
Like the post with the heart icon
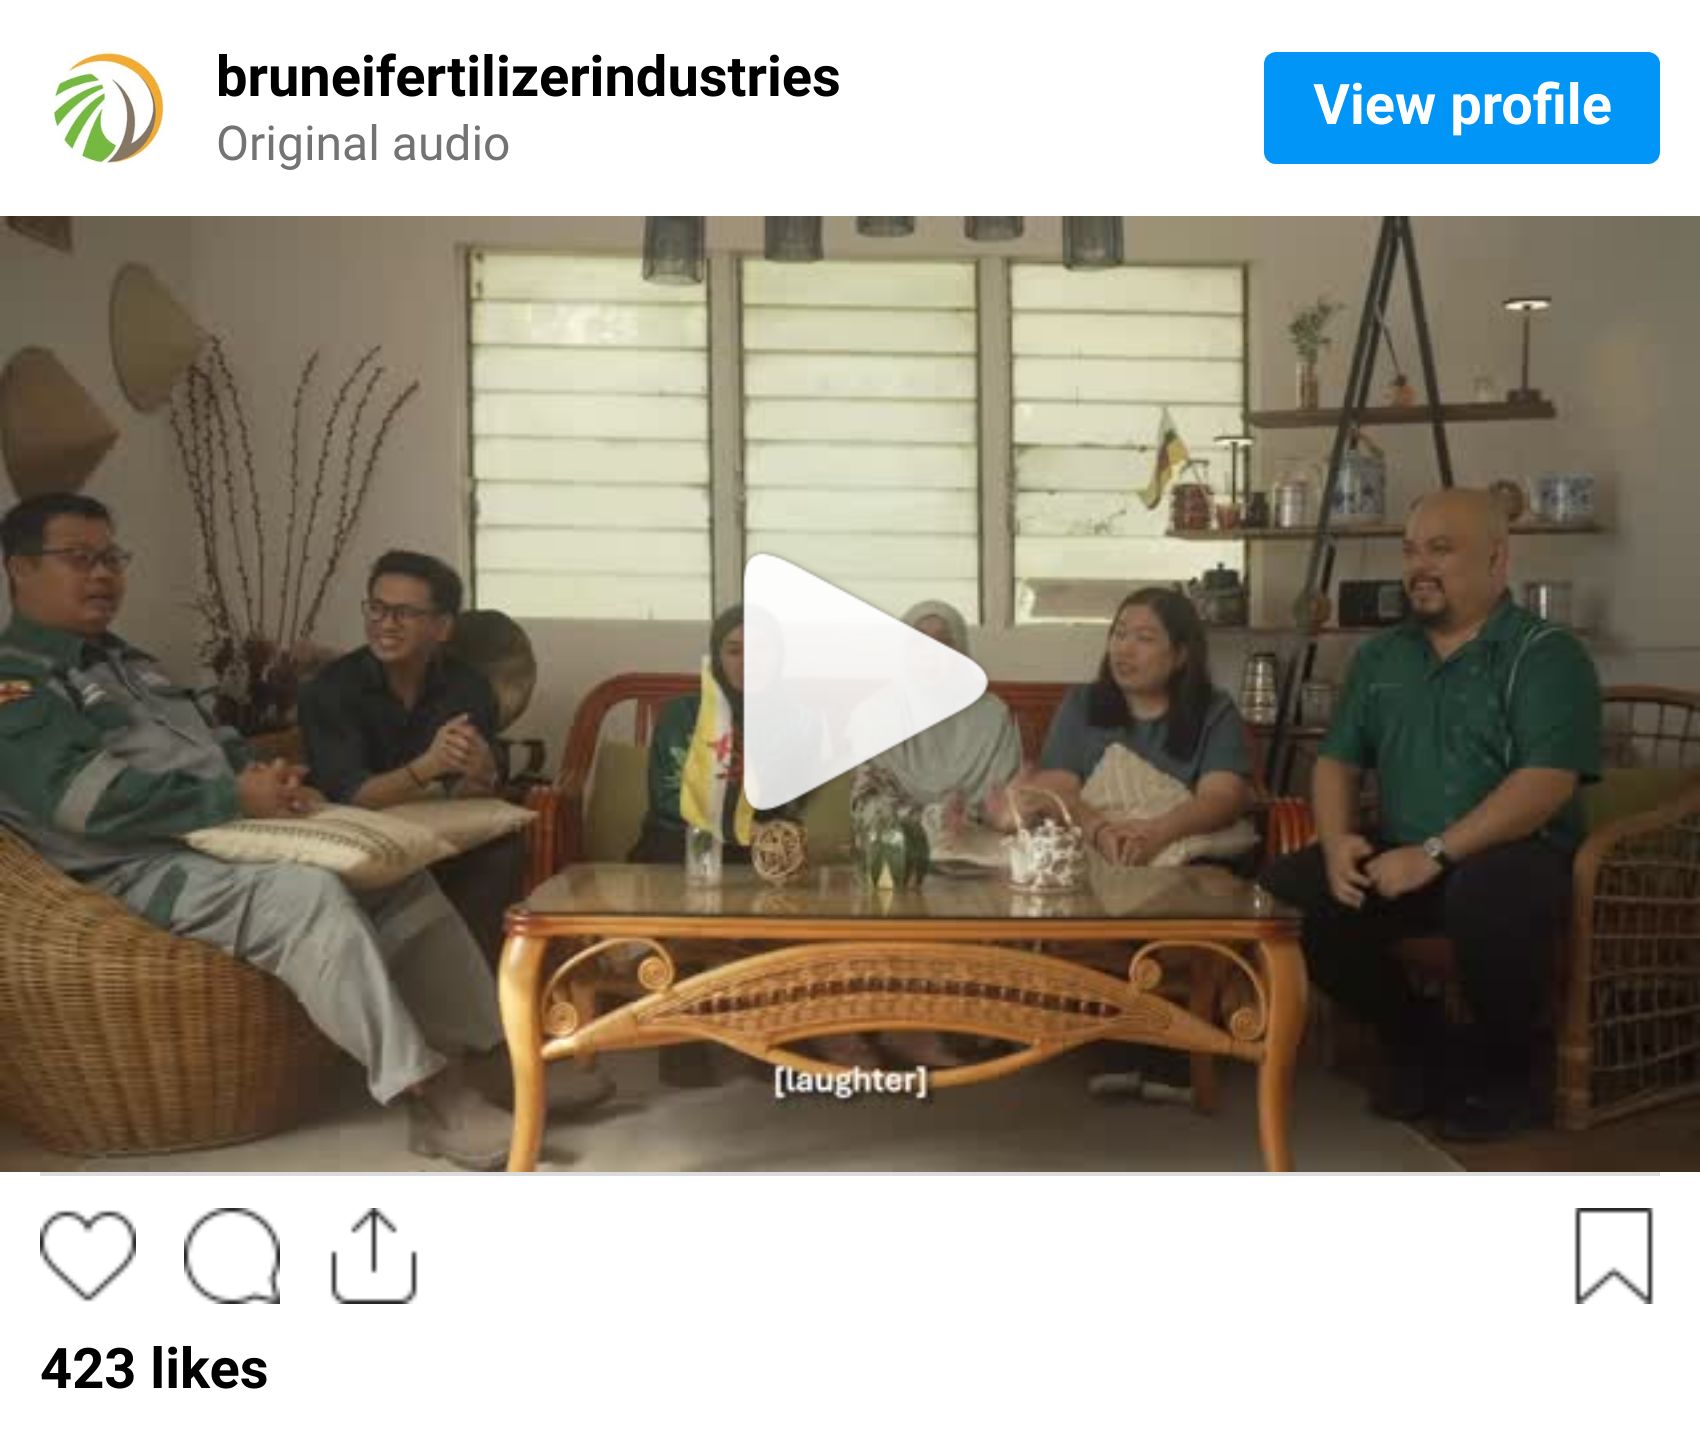[88, 1255]
